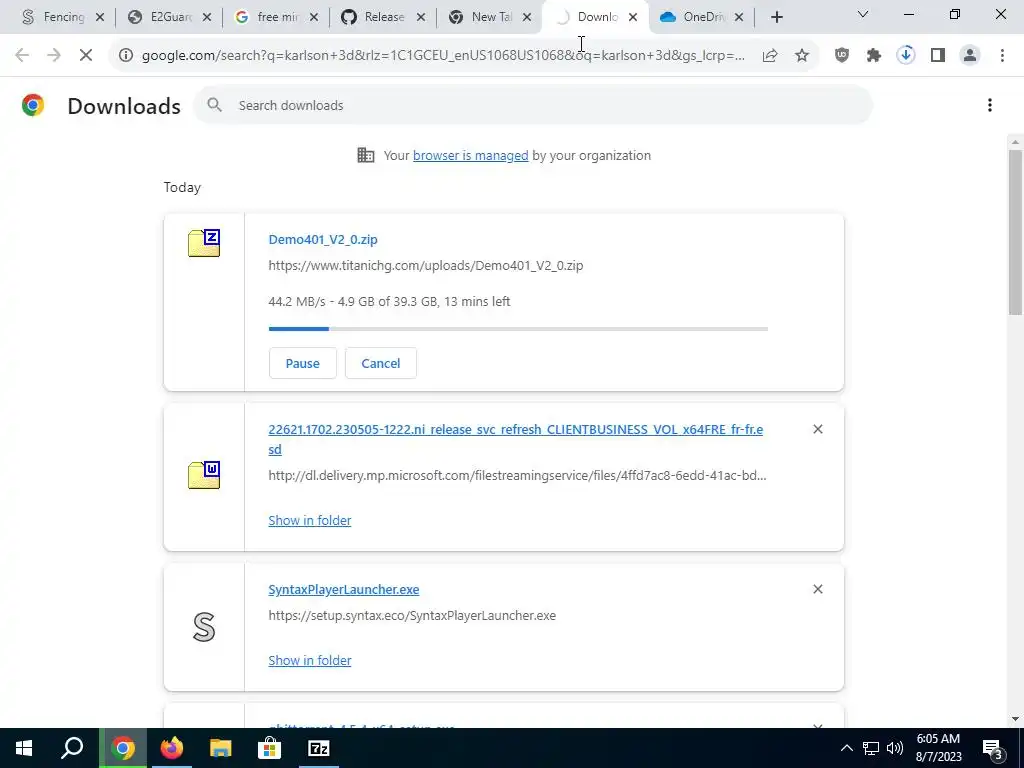
Task: Open the Windows Start menu
Action: [24, 748]
